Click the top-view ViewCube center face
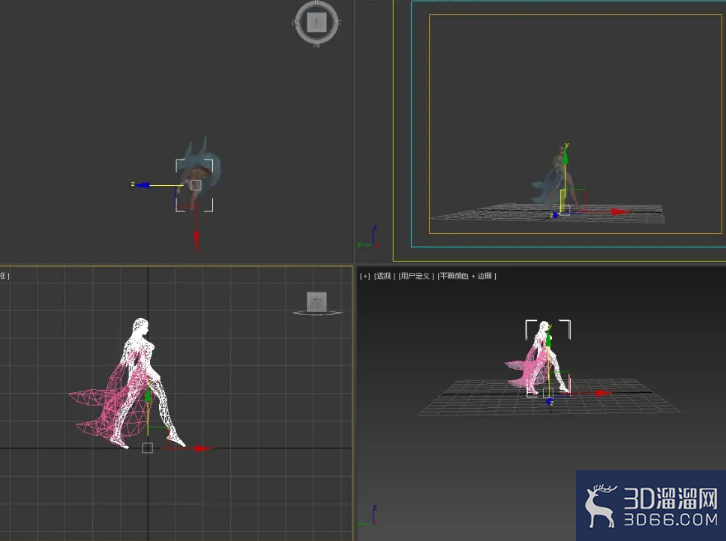The height and width of the screenshot is (541, 726). coord(317,22)
